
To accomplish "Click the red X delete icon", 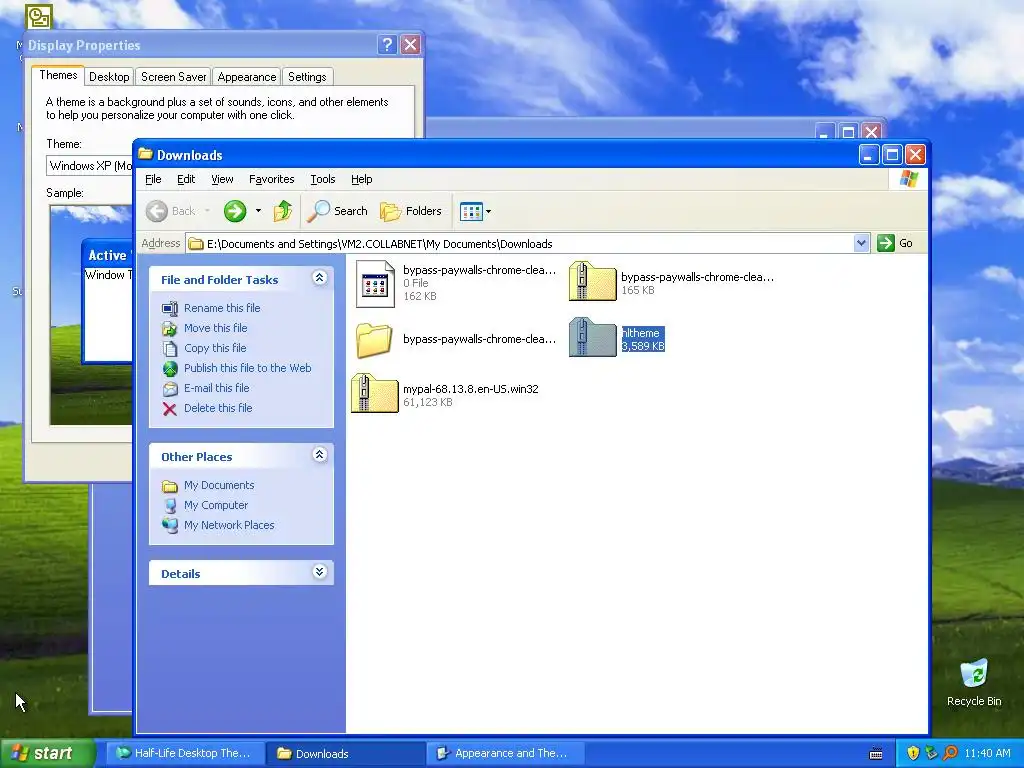I will [x=170, y=409].
